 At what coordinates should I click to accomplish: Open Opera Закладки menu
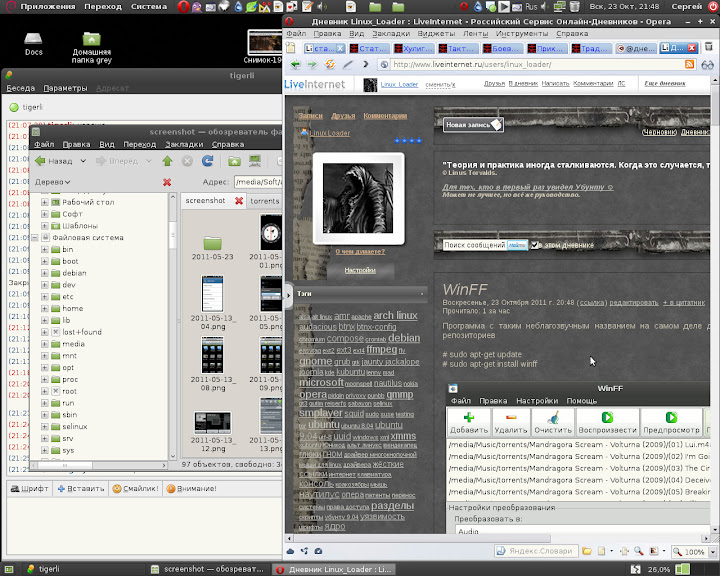(391, 34)
